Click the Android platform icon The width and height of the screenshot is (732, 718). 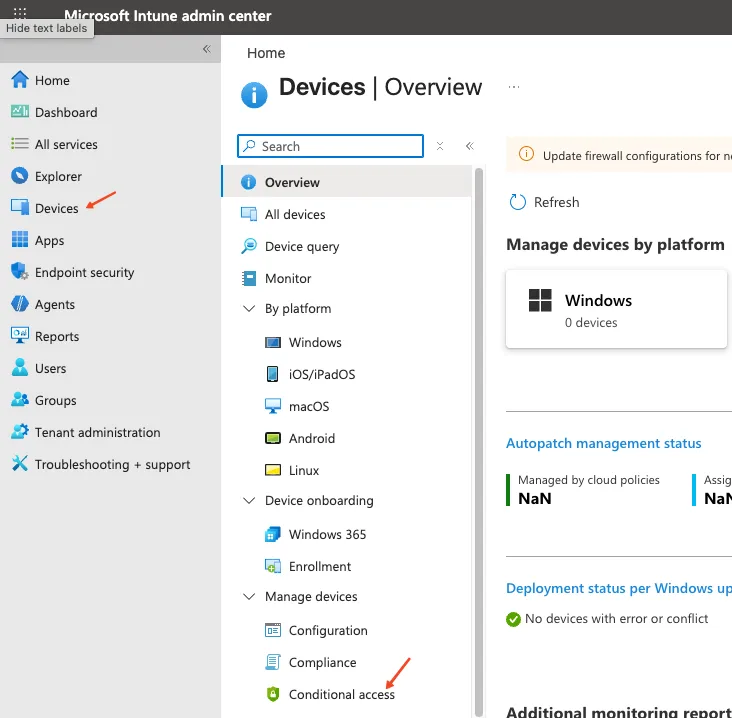(x=273, y=438)
